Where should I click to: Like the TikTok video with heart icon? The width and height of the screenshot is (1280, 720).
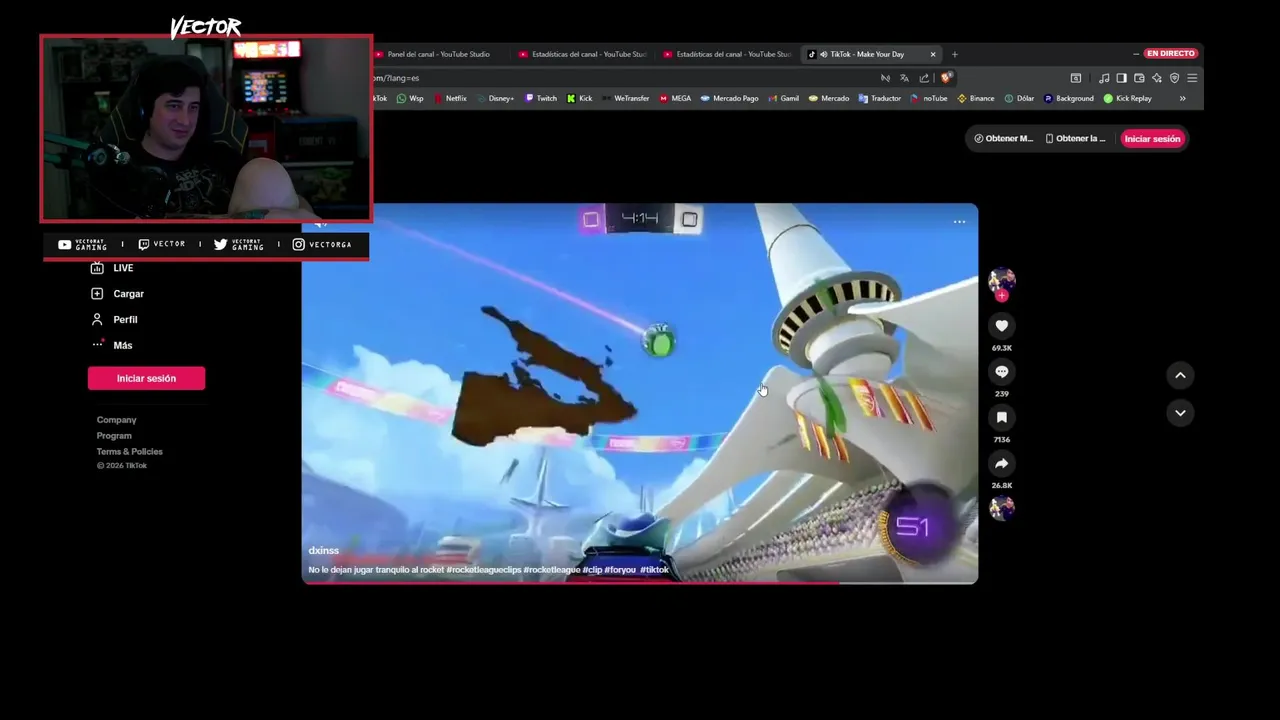coord(1001,326)
